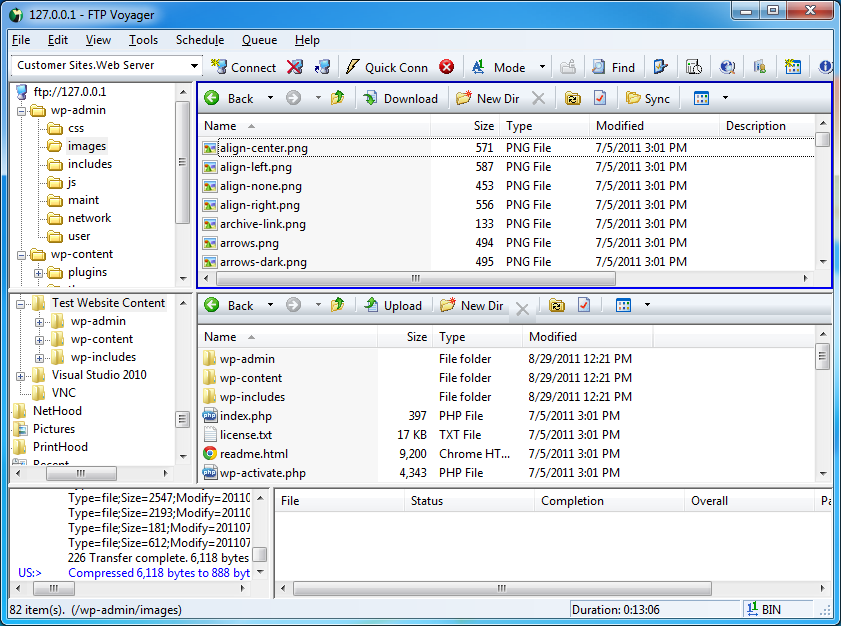
Task: Click the queue Completion column header
Action: coord(609,501)
